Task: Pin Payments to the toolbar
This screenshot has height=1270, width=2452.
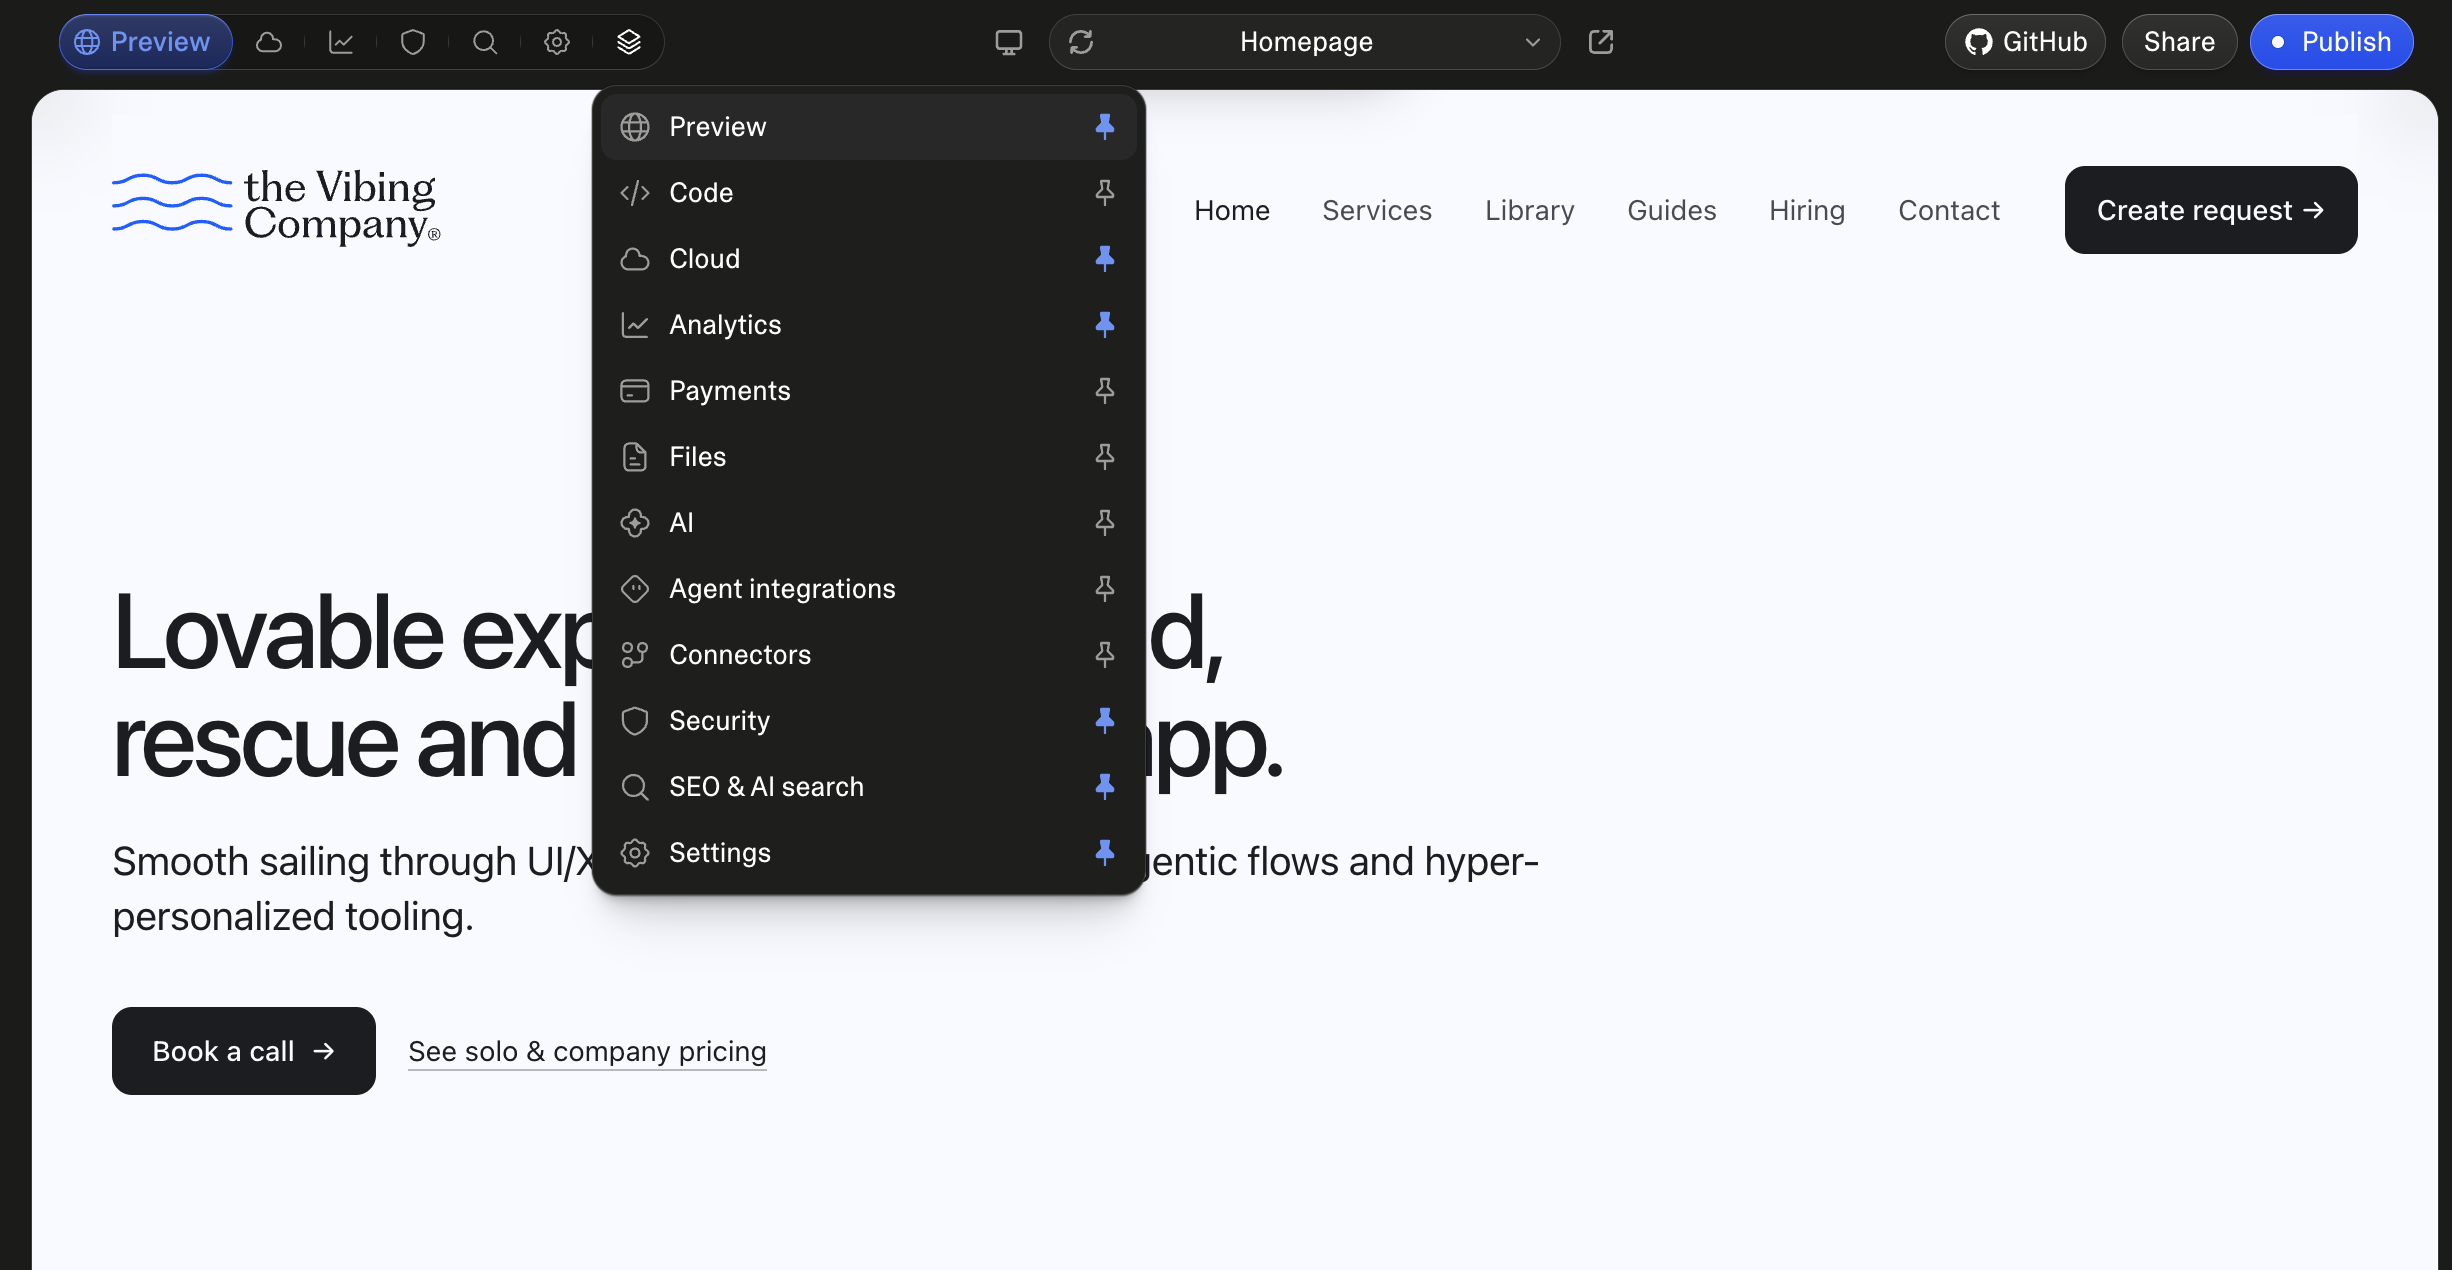Action: coord(1105,391)
